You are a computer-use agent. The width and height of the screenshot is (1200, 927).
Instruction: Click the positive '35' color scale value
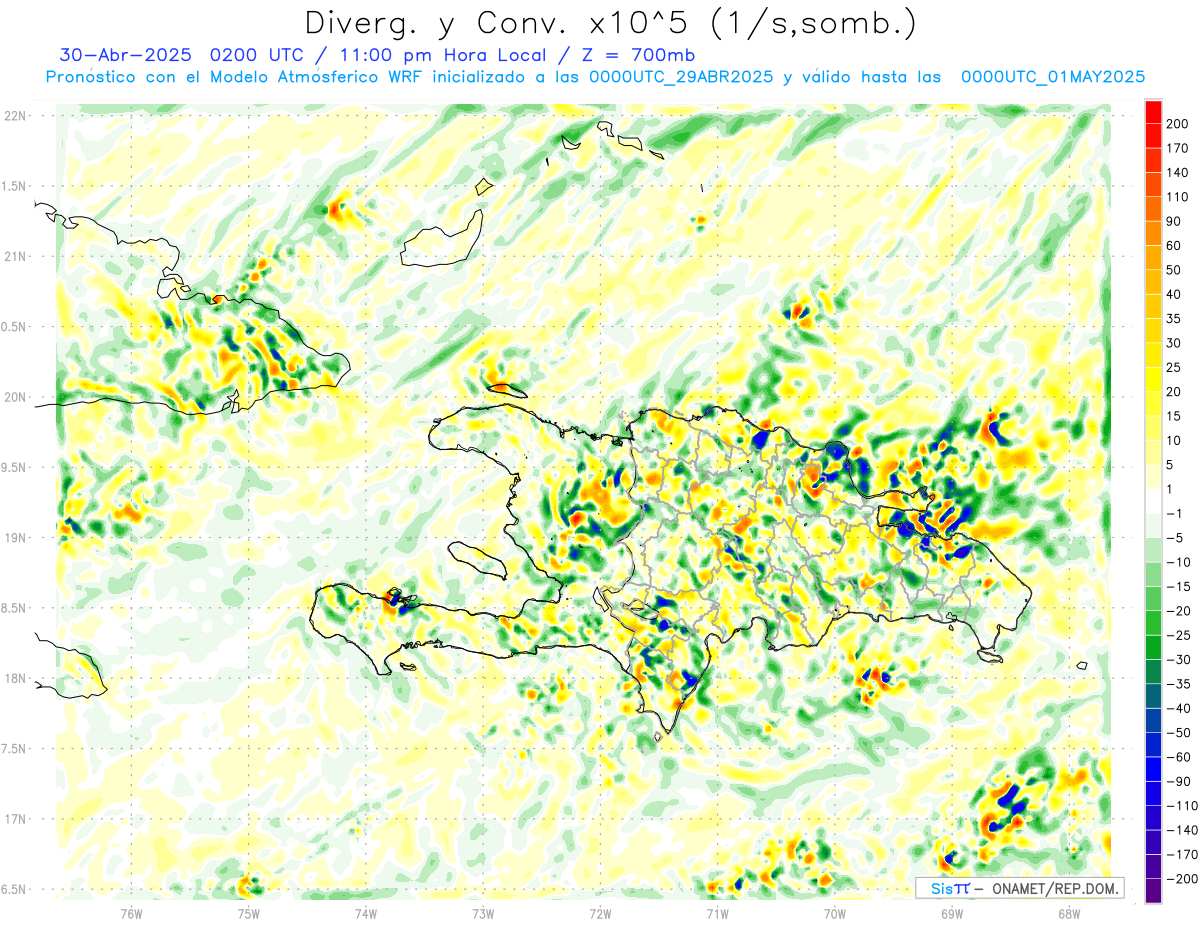[1175, 319]
